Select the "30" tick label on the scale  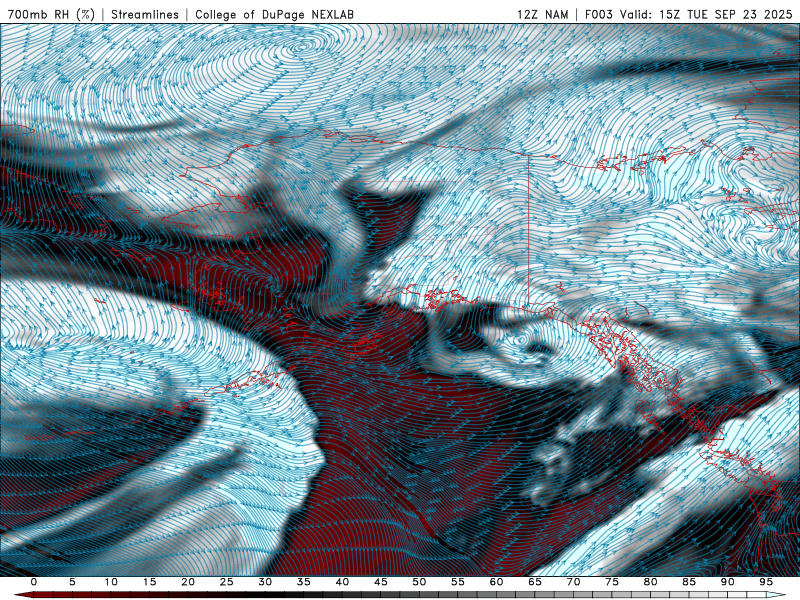click(x=265, y=582)
